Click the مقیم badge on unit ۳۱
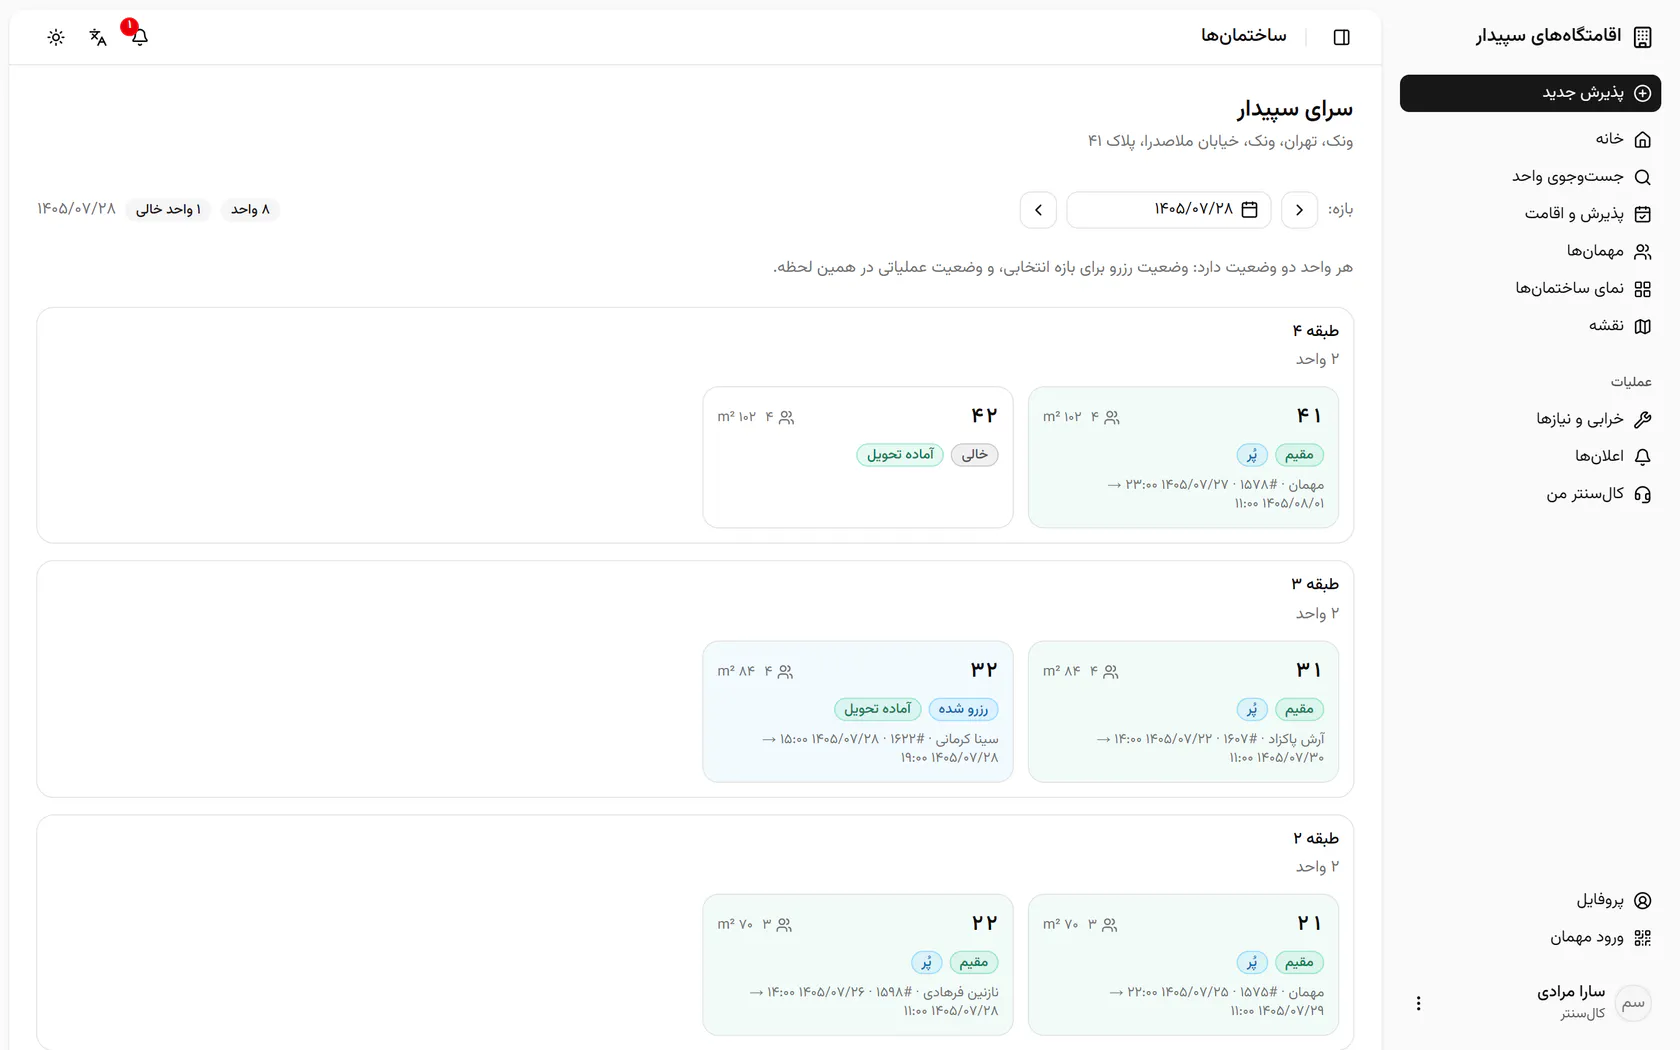This screenshot has height=1050, width=1680. (1300, 709)
